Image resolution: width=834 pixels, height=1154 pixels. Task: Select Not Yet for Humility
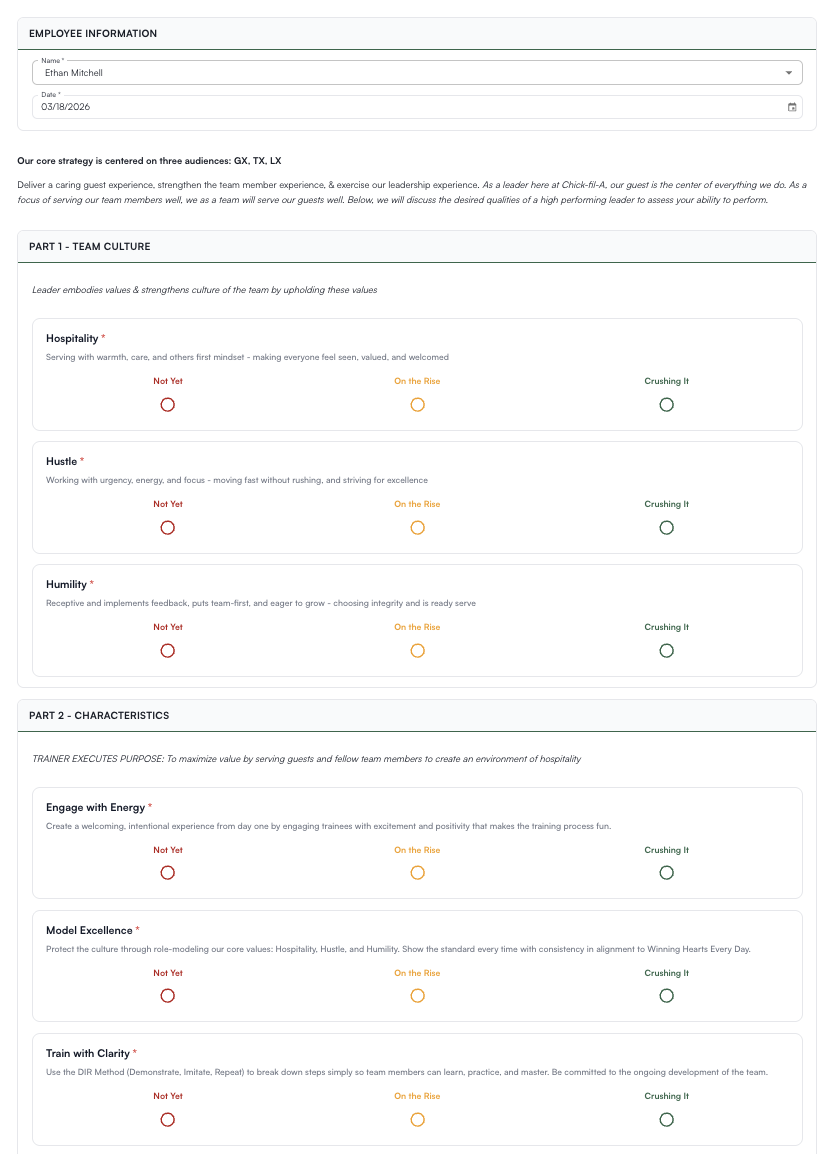coord(167,650)
